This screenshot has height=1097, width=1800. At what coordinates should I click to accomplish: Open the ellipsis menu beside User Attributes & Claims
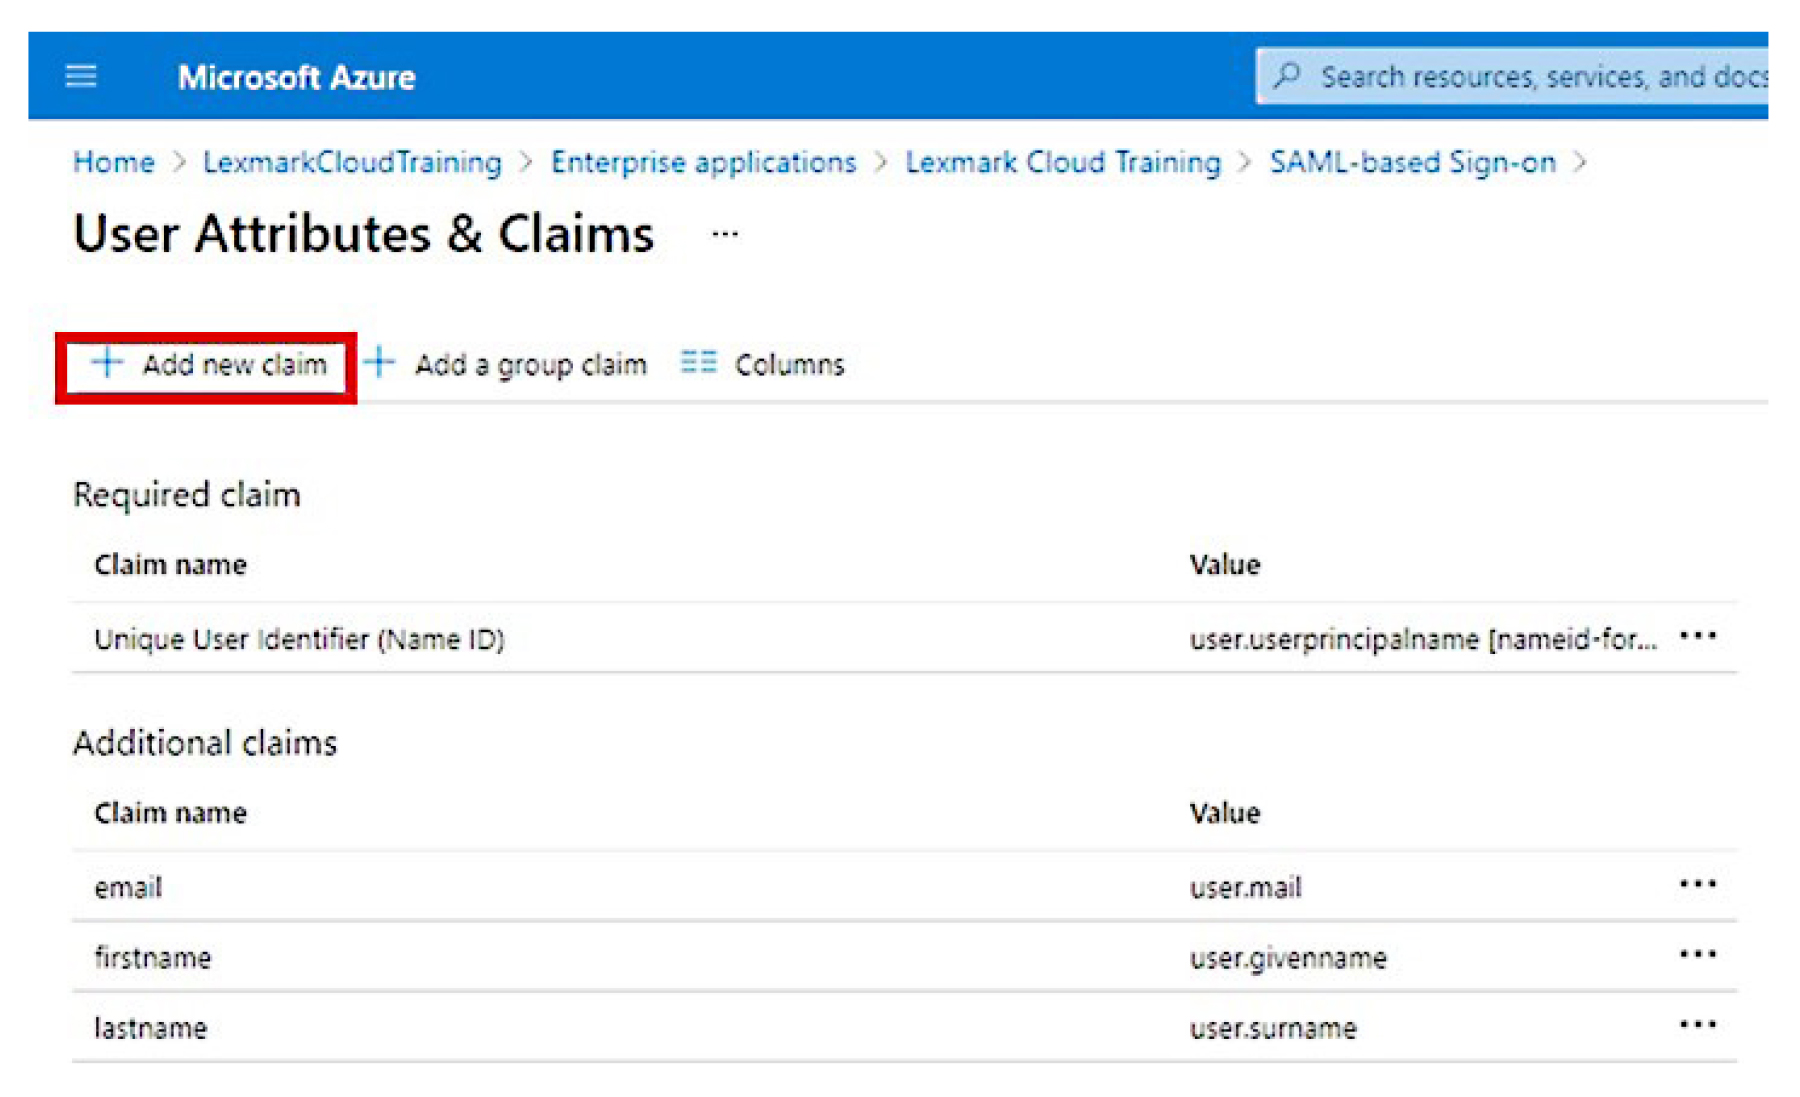(723, 235)
